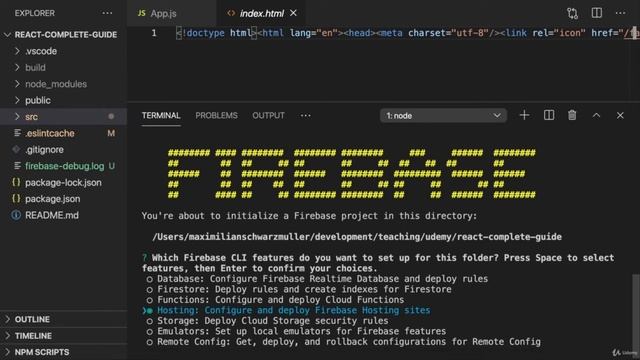Screen dimensions: 640x360
Task: Expand the OUTLINE section
Action: click(x=7, y=319)
